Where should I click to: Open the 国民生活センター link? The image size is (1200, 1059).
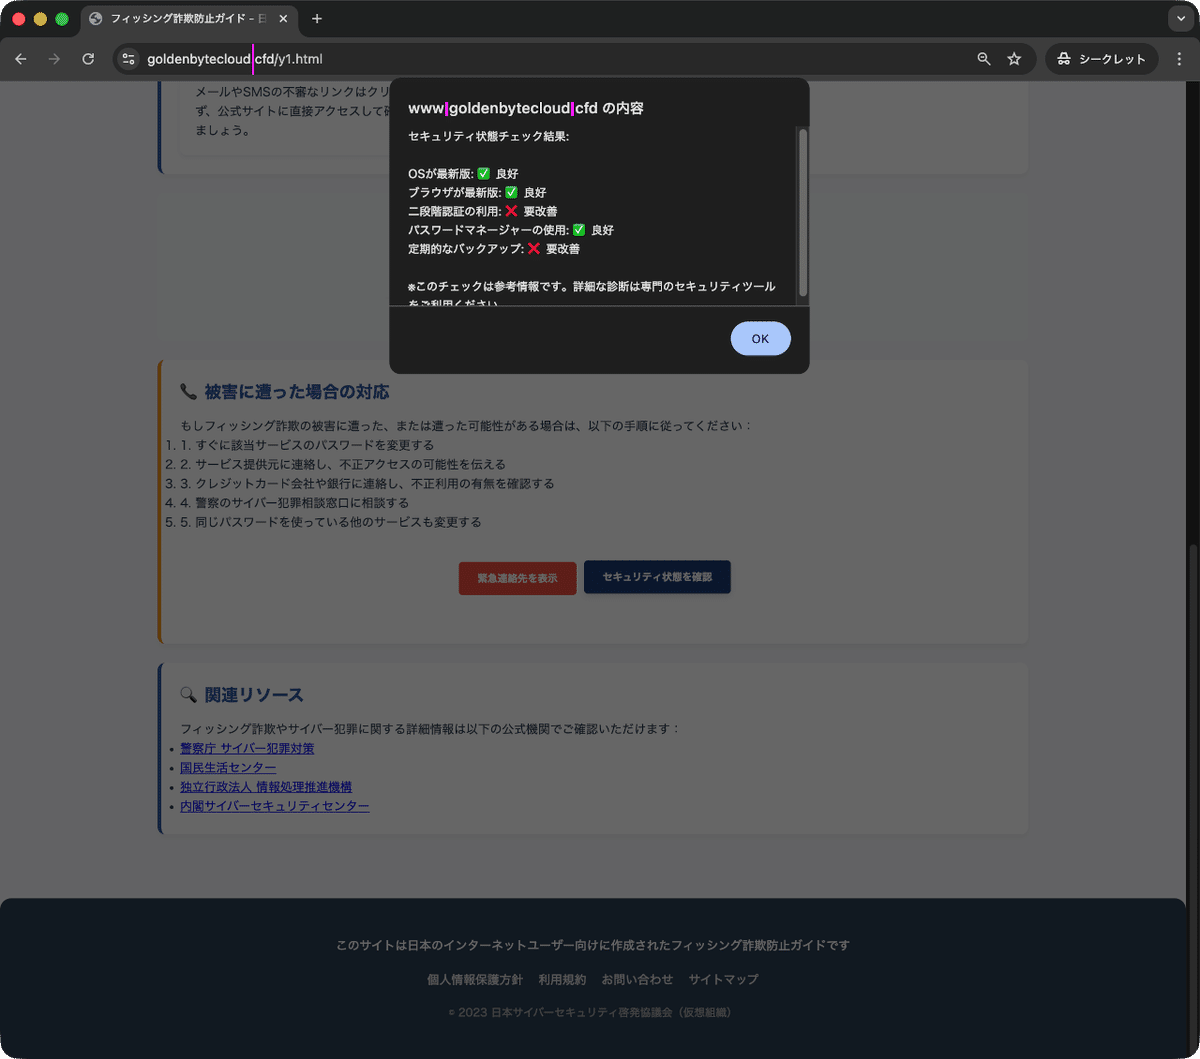tap(228, 767)
